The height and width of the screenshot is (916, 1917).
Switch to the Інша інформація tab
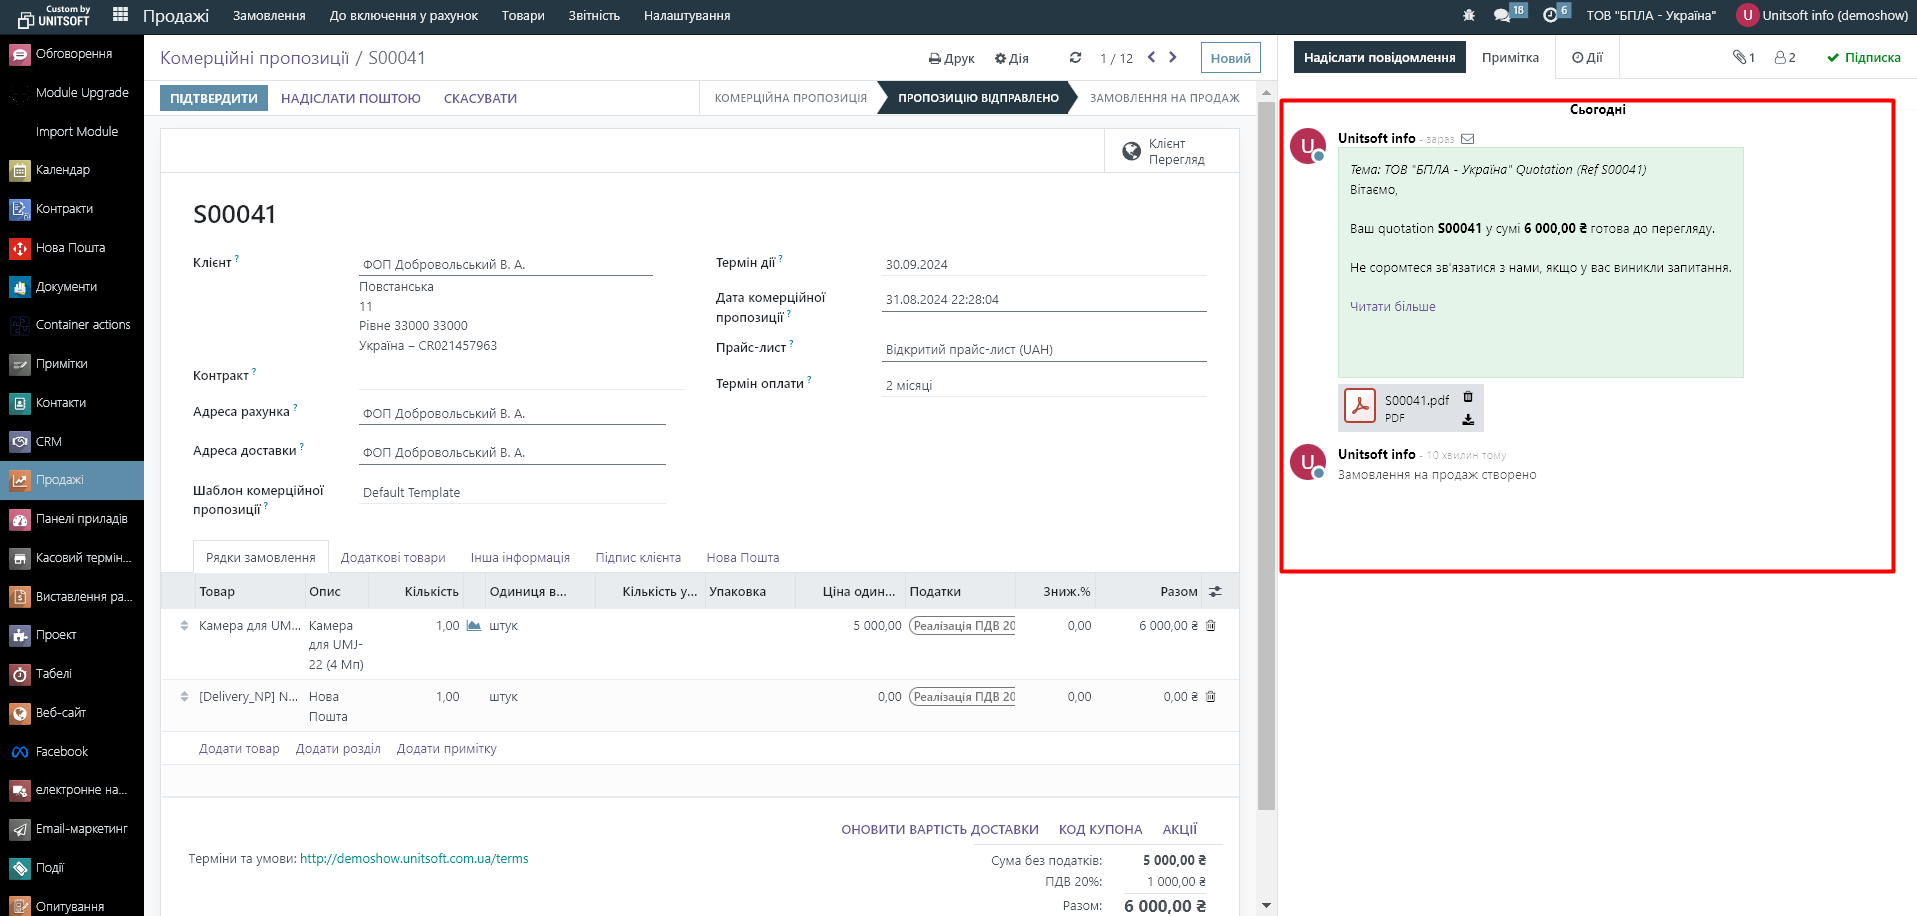520,558
